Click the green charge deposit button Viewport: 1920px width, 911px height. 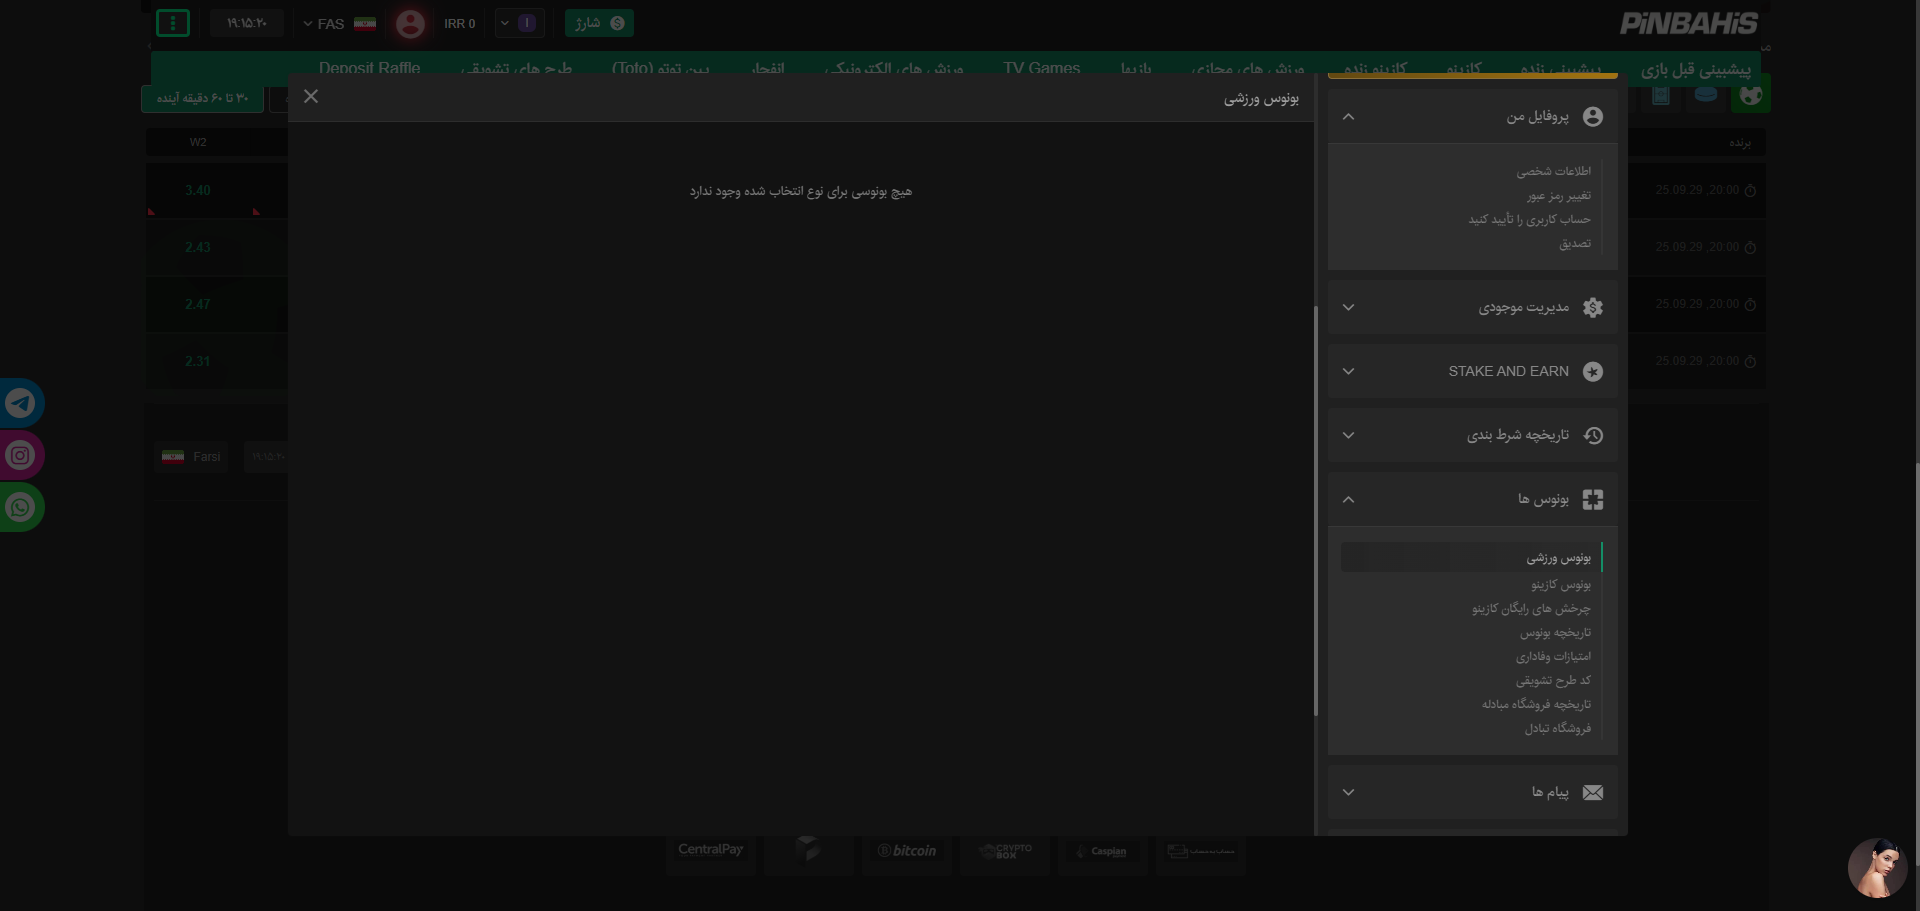pos(599,23)
